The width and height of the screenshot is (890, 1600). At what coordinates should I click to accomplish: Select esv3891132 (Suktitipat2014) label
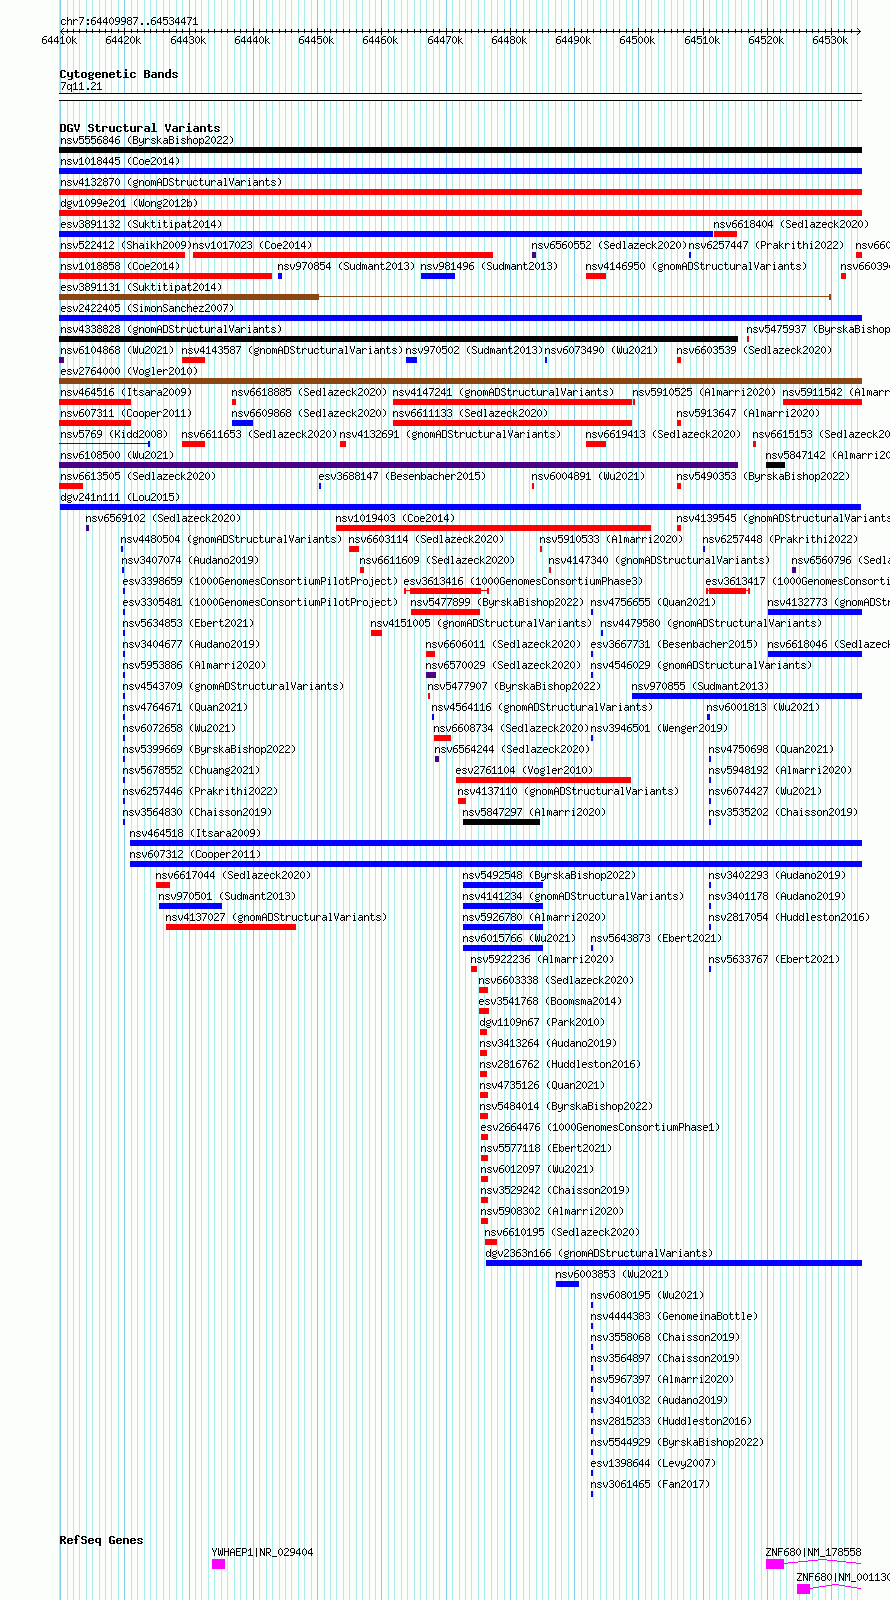tap(141, 224)
